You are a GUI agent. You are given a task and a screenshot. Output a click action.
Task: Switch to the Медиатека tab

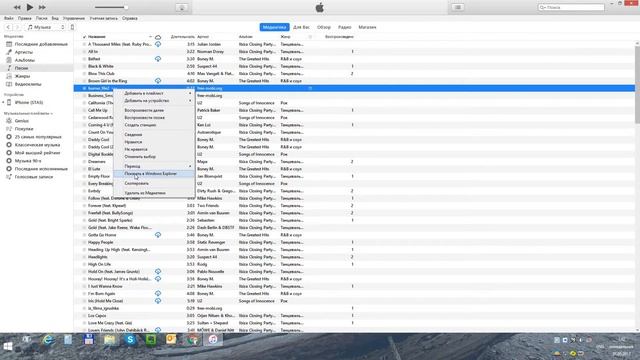pos(274,27)
